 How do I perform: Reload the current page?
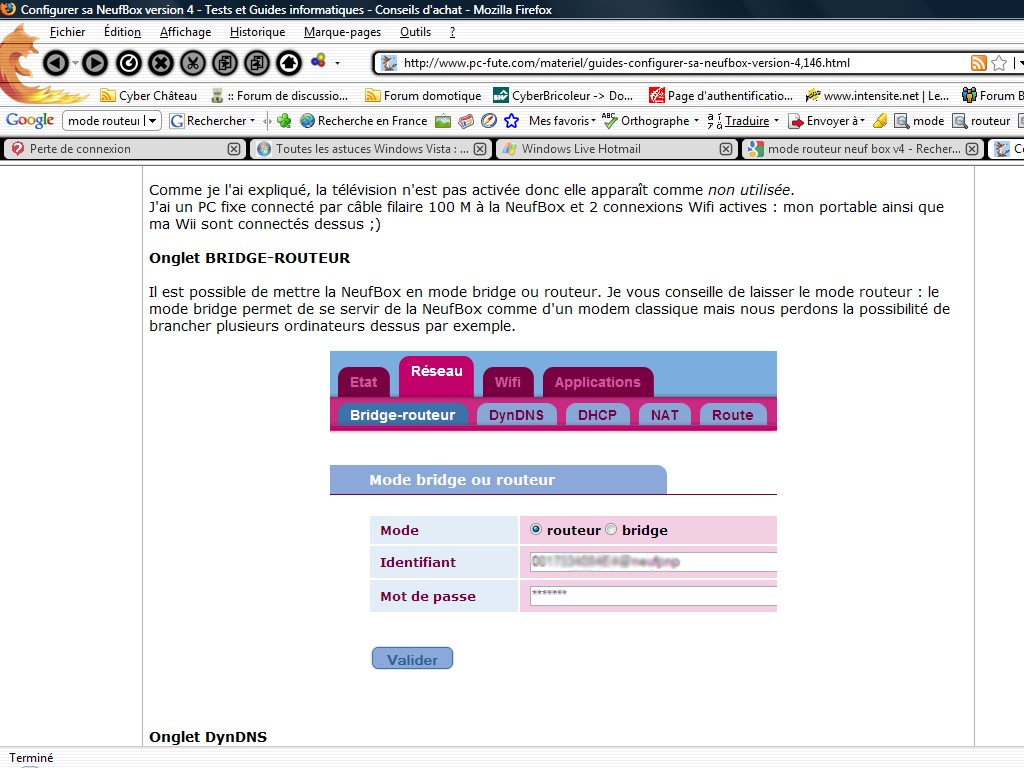coord(128,63)
